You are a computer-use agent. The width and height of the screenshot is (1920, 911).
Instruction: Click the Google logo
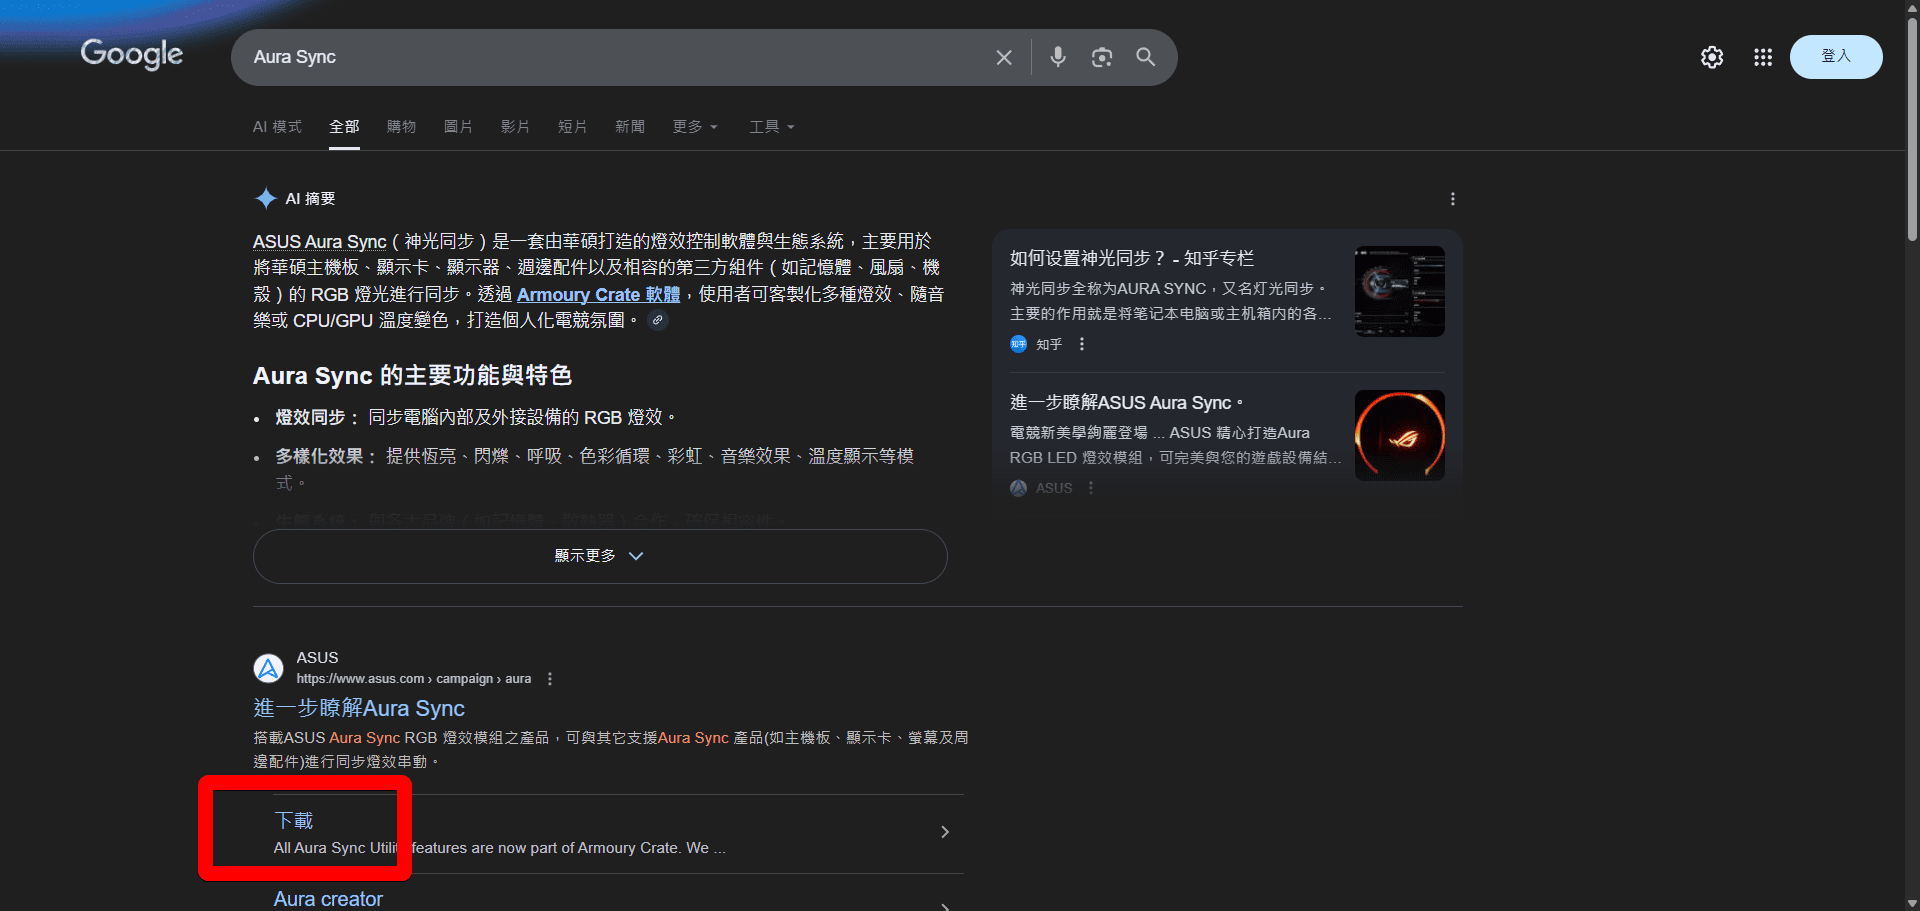click(x=131, y=55)
